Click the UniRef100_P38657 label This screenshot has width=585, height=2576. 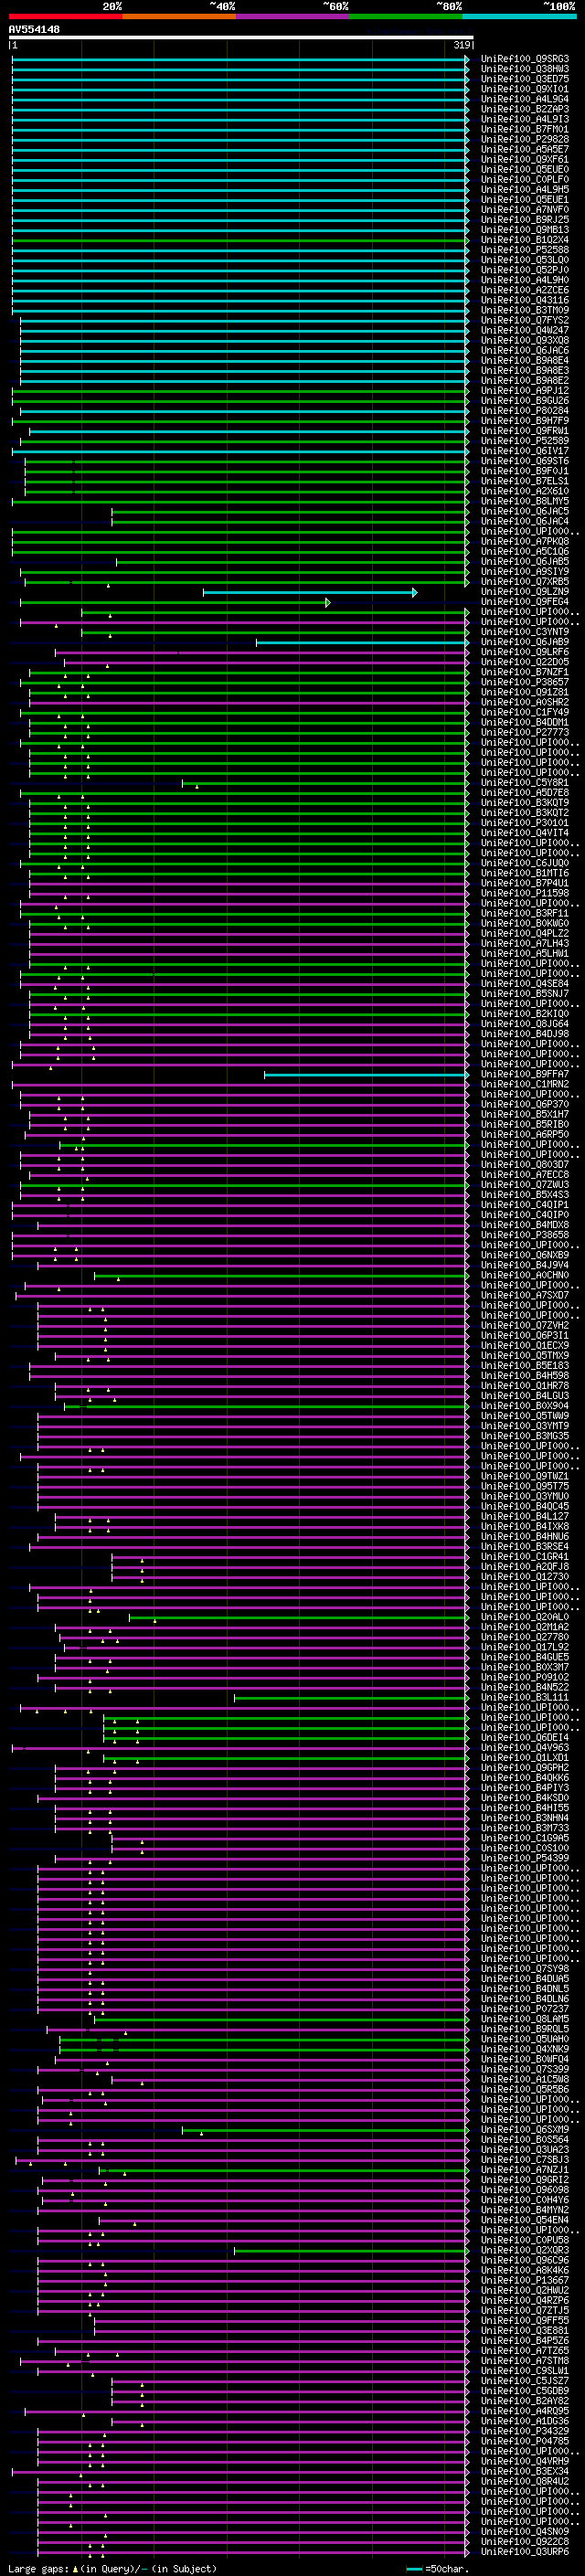point(524,682)
